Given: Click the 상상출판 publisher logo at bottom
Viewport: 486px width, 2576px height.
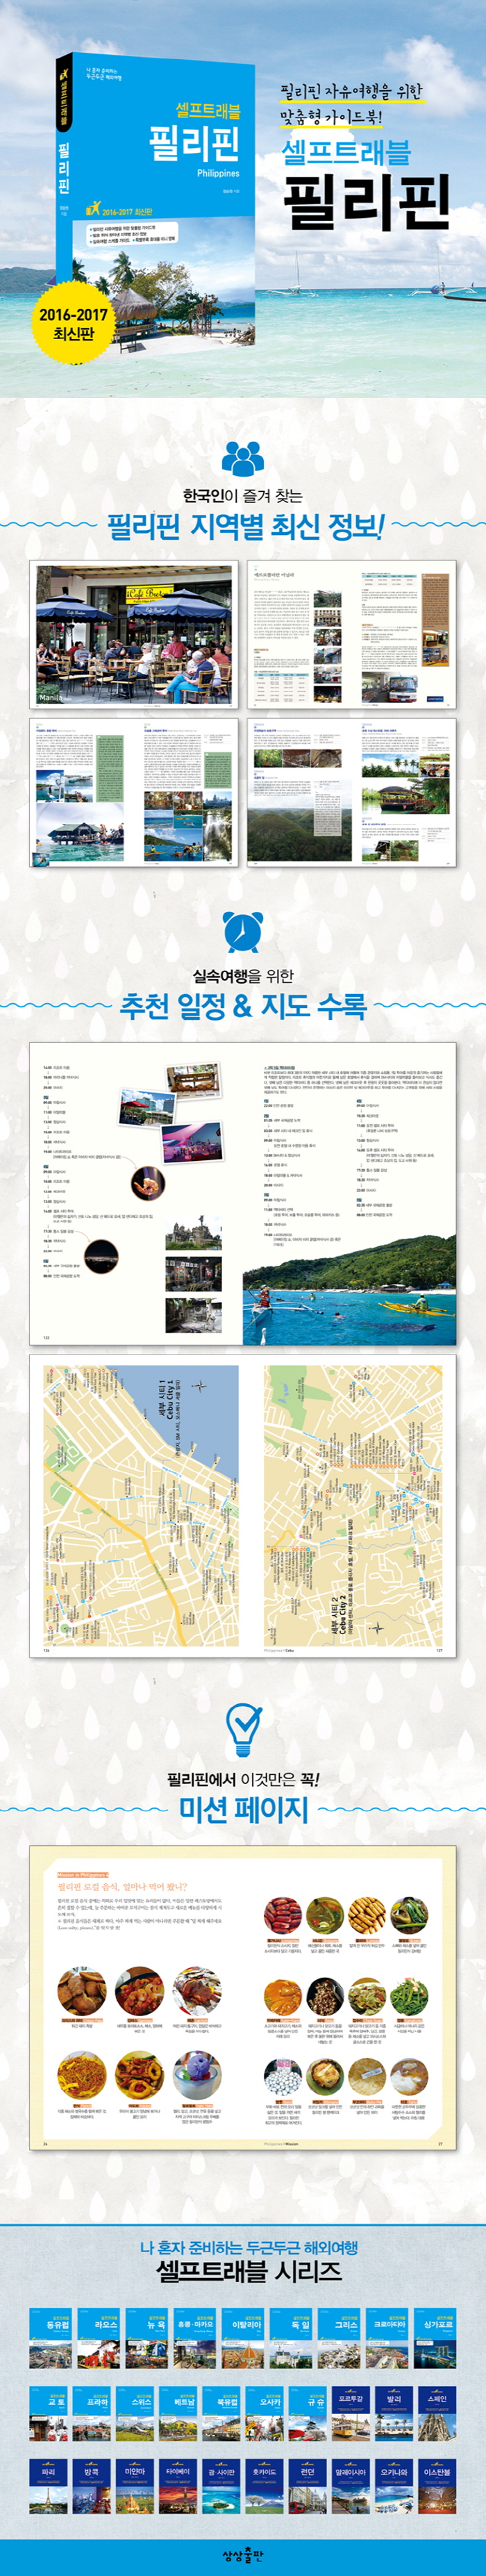Looking at the screenshot, I should click(243, 2554).
